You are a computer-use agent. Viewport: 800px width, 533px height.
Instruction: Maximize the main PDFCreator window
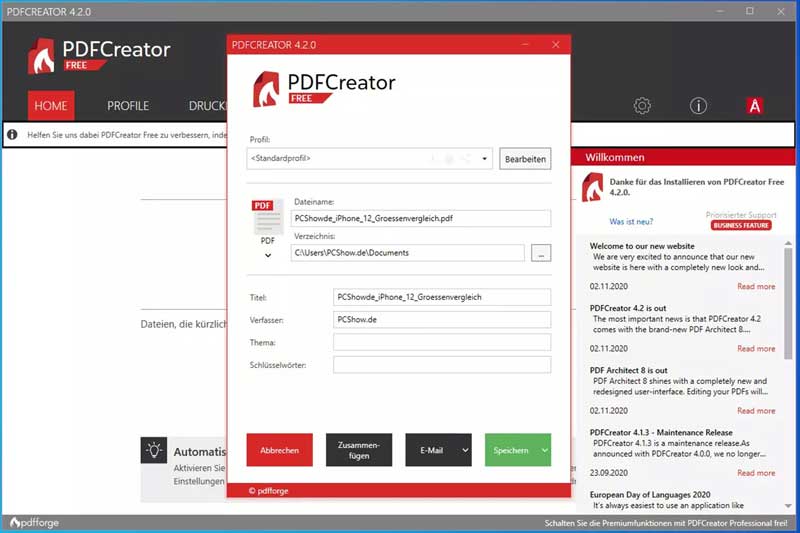point(749,11)
